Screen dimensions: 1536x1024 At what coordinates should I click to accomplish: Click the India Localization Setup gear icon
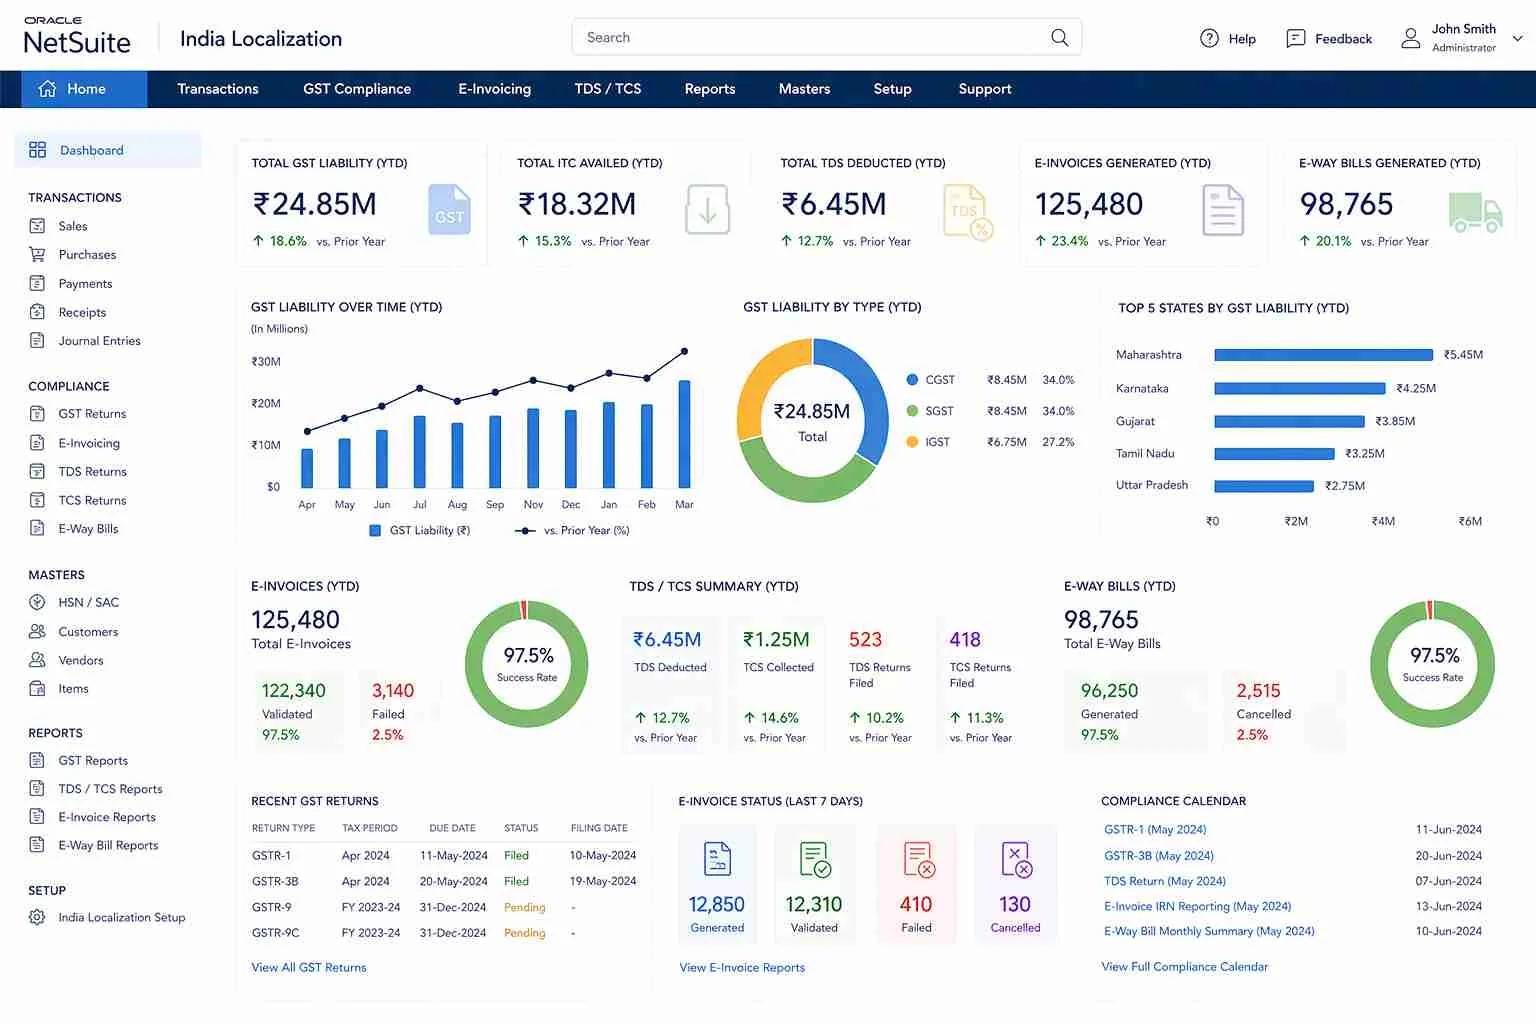tap(37, 917)
